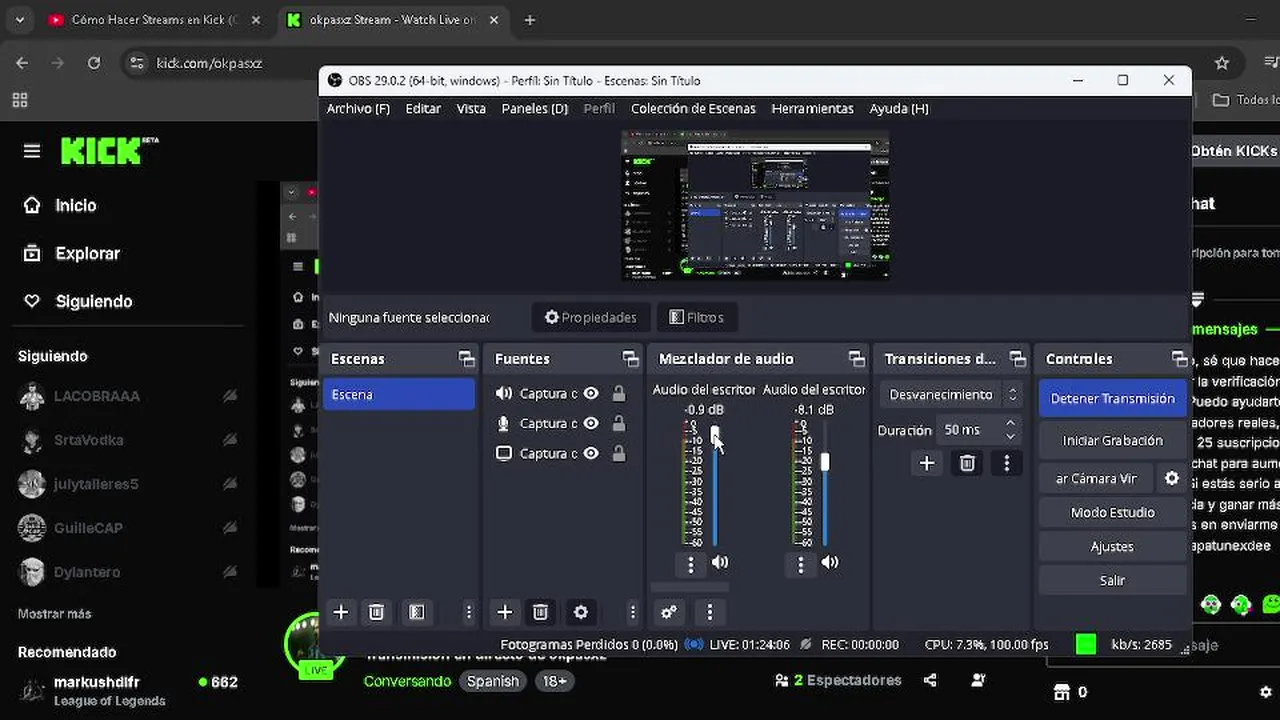Open advanced audio properties gears in Mezclador de audio
The height and width of the screenshot is (720, 1280).
669,612
